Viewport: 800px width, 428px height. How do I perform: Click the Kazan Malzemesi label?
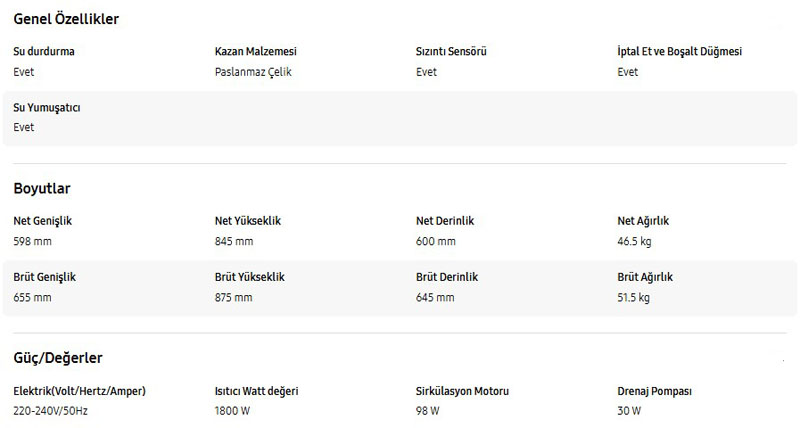click(x=256, y=51)
